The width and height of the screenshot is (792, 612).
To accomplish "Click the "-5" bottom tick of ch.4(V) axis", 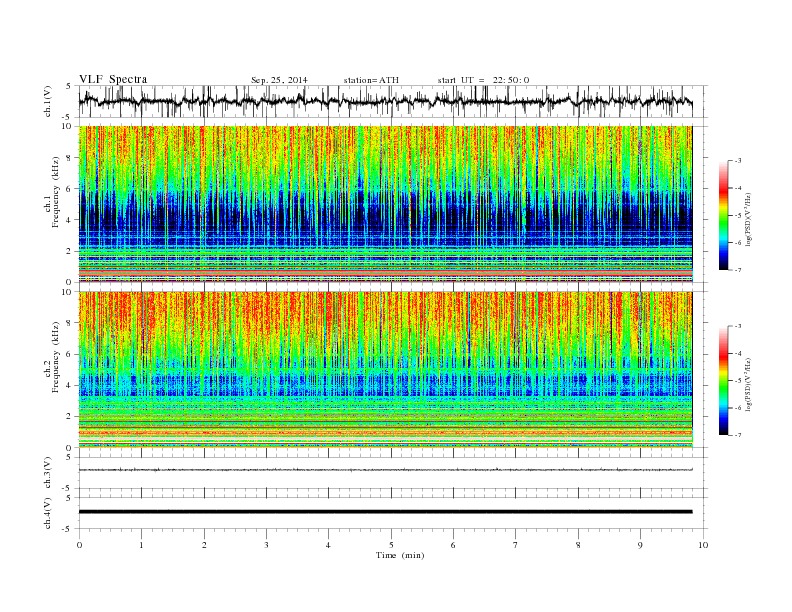I will 68,529.
